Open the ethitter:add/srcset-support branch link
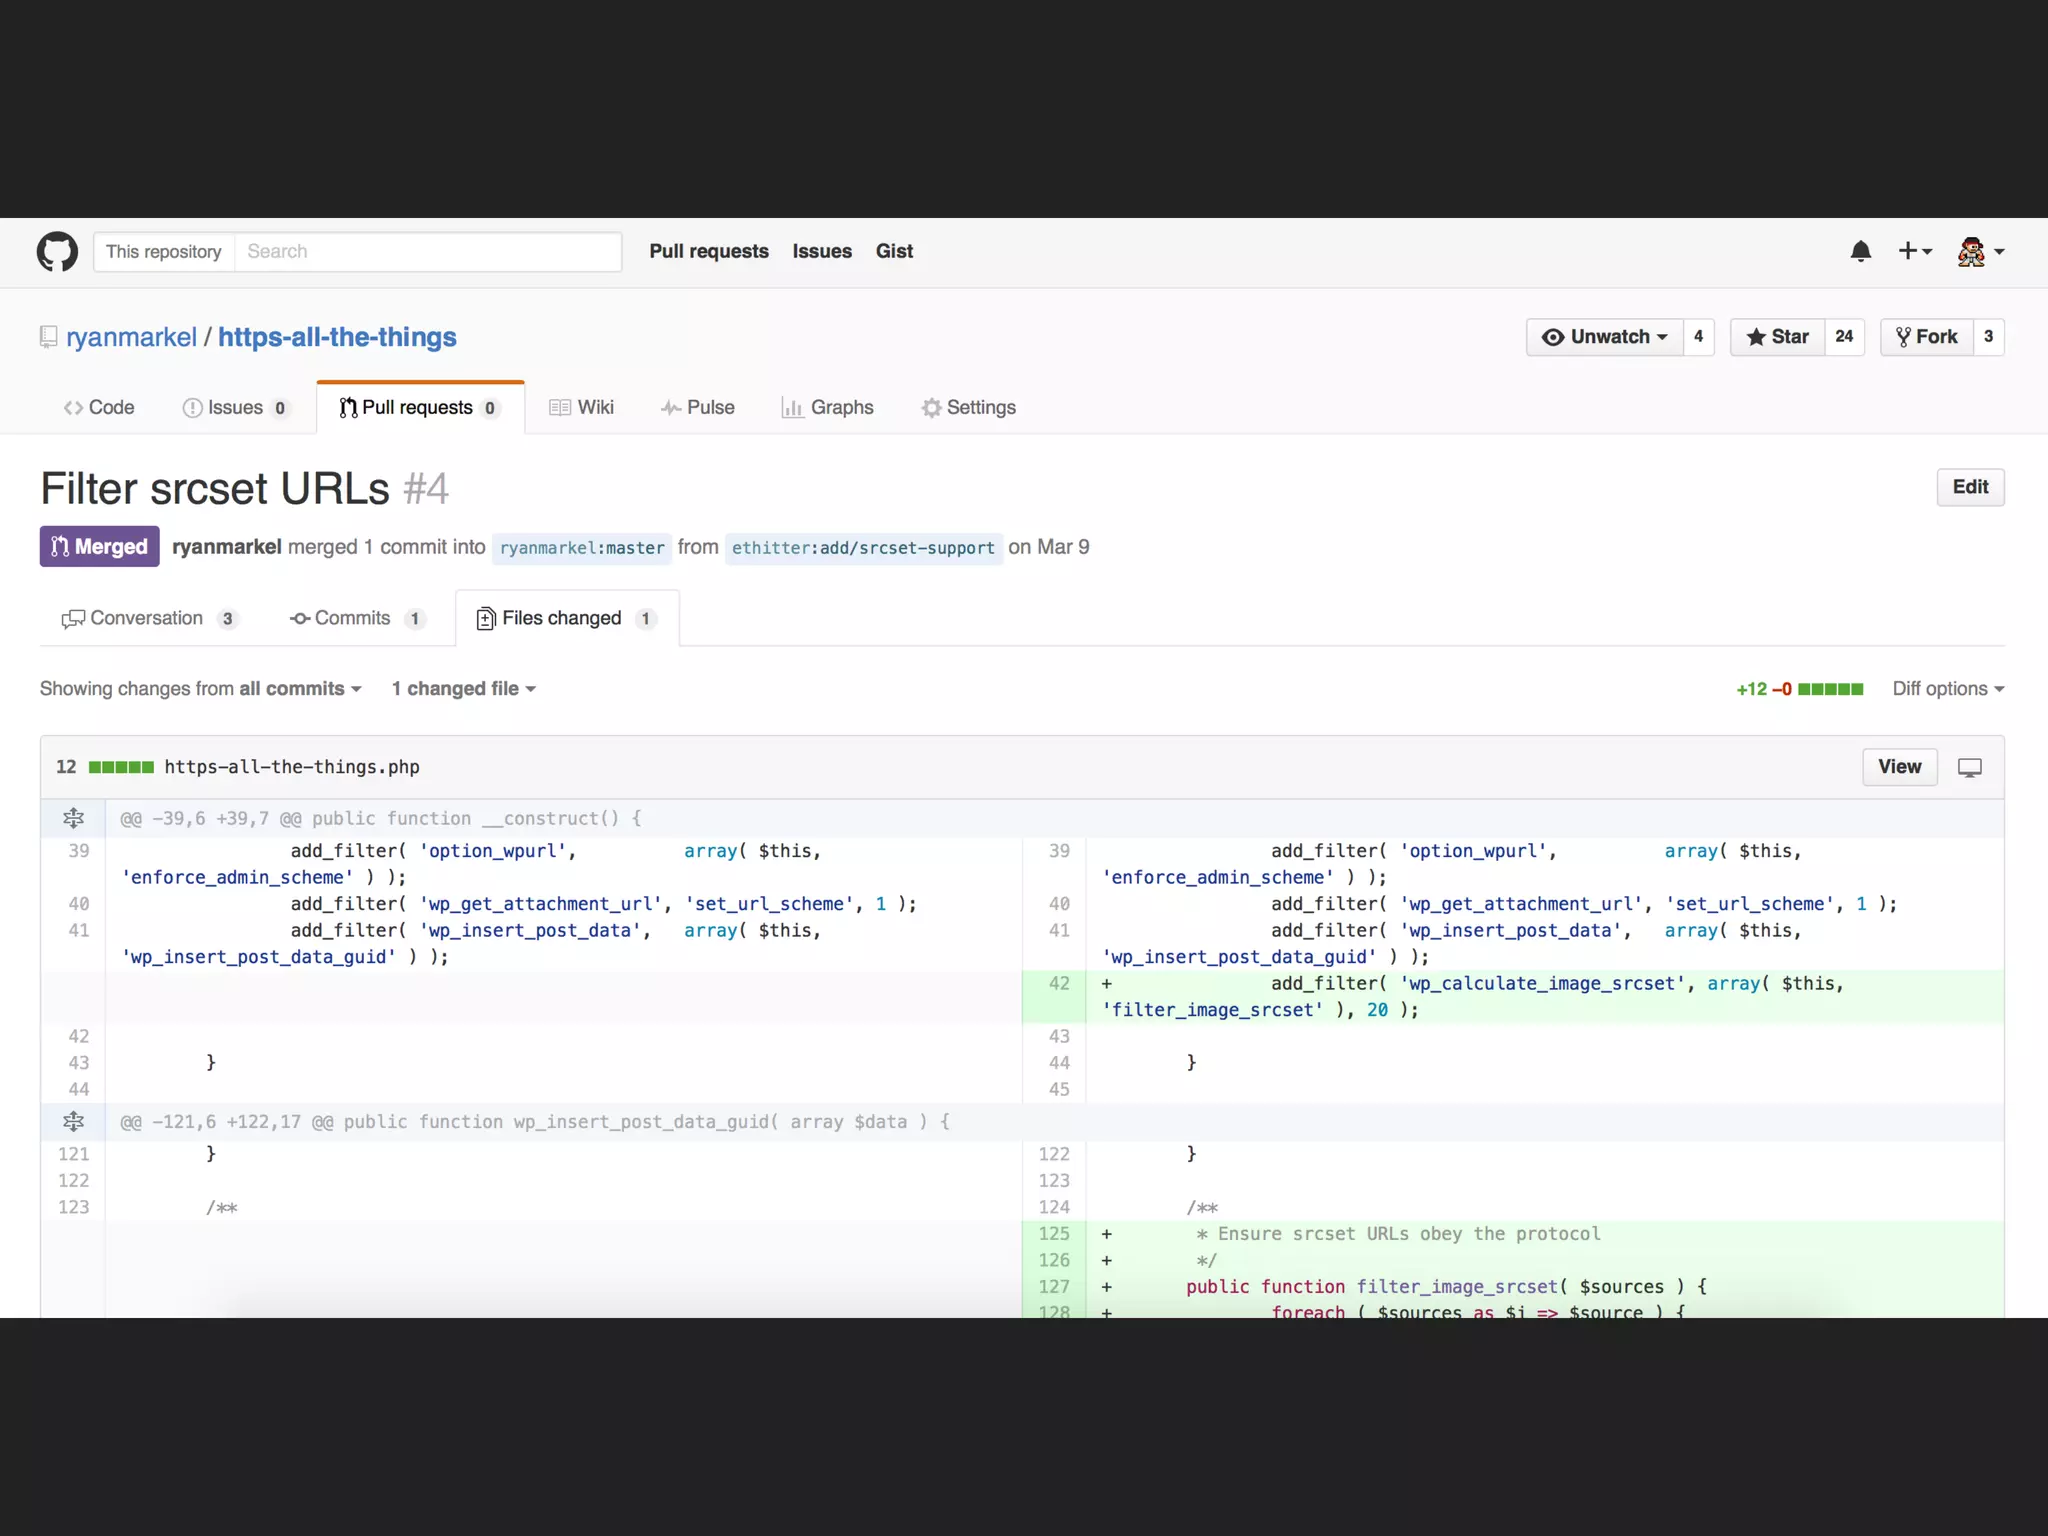The image size is (2048, 1536). (x=862, y=548)
